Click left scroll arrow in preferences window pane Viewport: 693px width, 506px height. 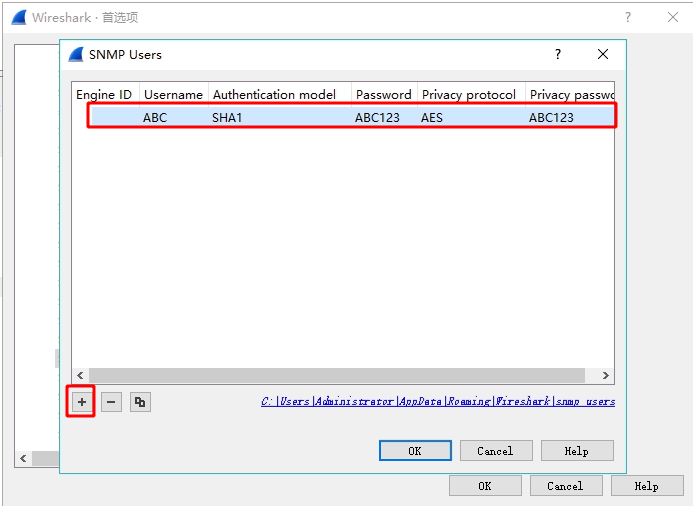point(23,458)
